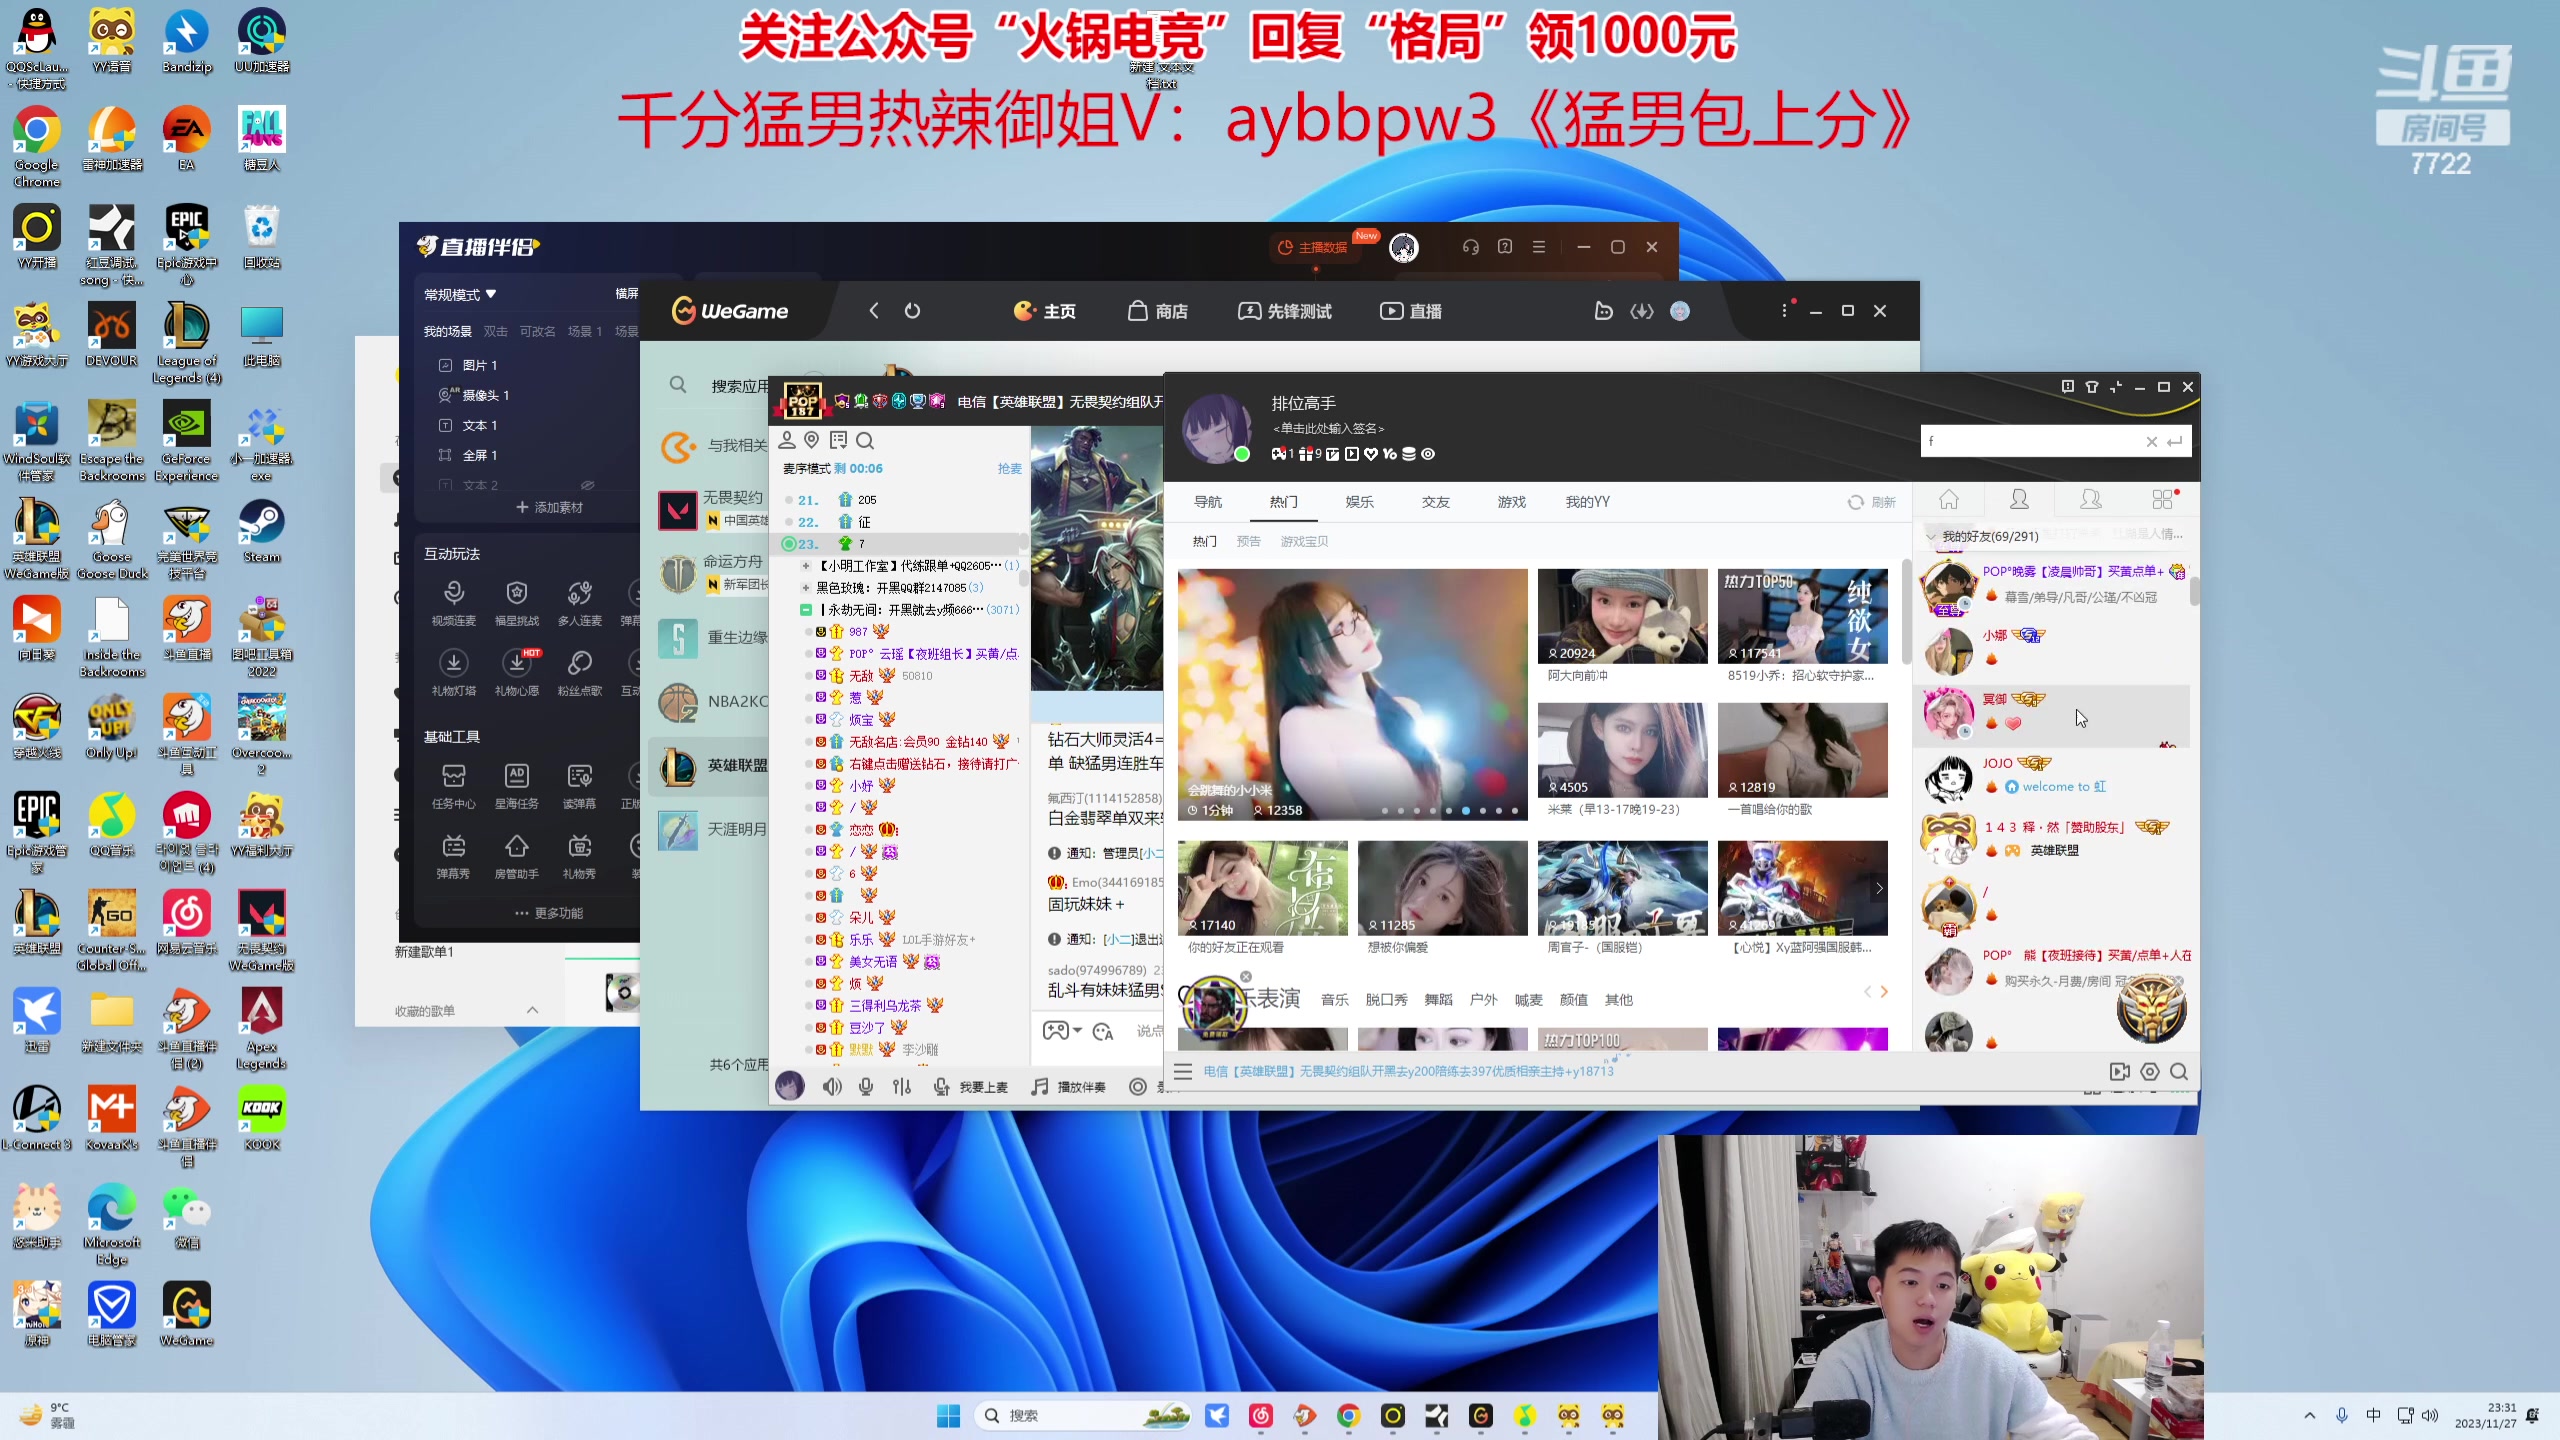
Task: Open YY apps grid icon
Action: pos(2163,499)
